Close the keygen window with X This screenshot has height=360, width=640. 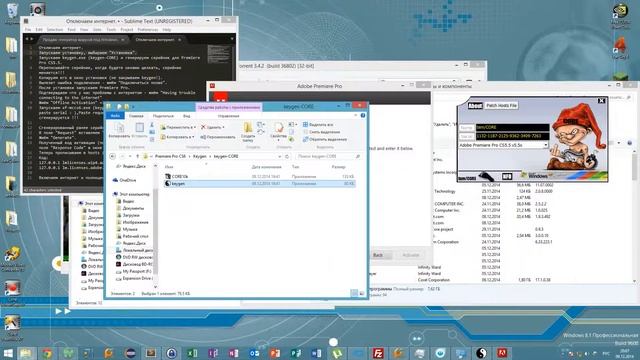pos(601,100)
